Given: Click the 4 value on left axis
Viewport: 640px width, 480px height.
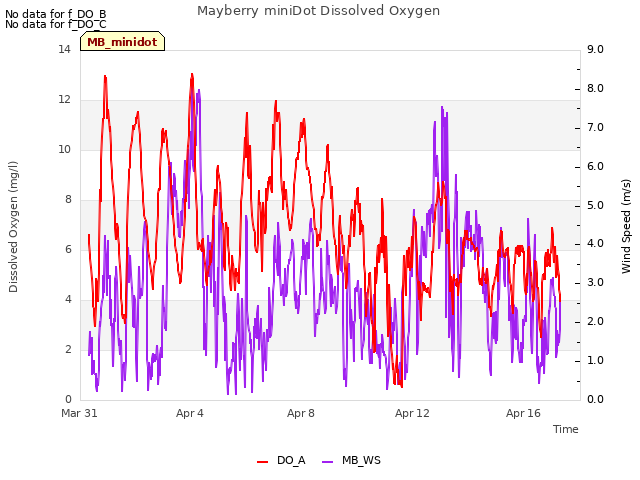Looking at the screenshot, I should click(x=68, y=300).
